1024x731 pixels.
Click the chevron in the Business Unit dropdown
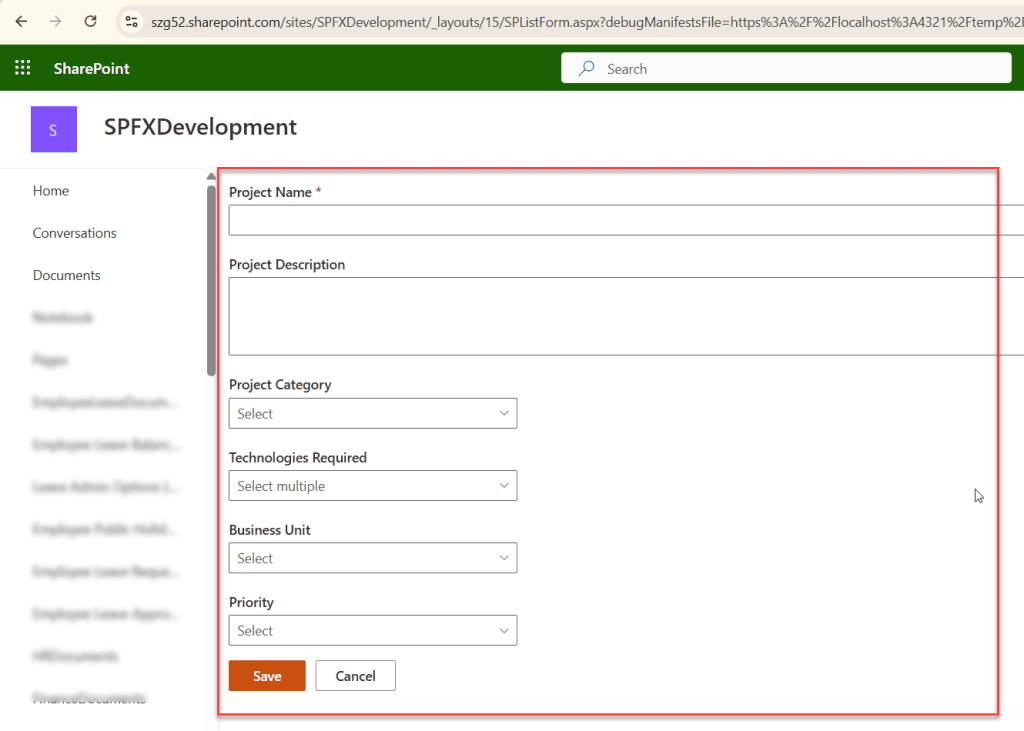click(504, 559)
